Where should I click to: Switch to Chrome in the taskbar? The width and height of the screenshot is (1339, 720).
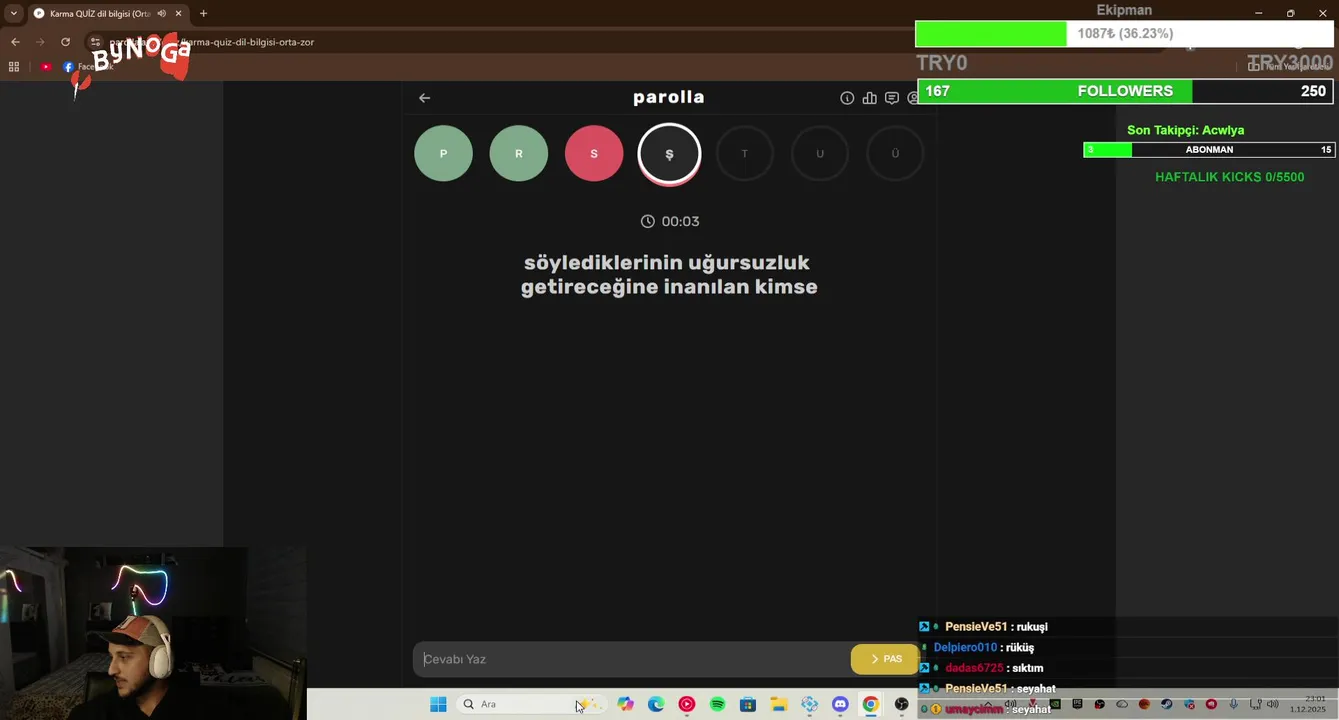(871, 704)
